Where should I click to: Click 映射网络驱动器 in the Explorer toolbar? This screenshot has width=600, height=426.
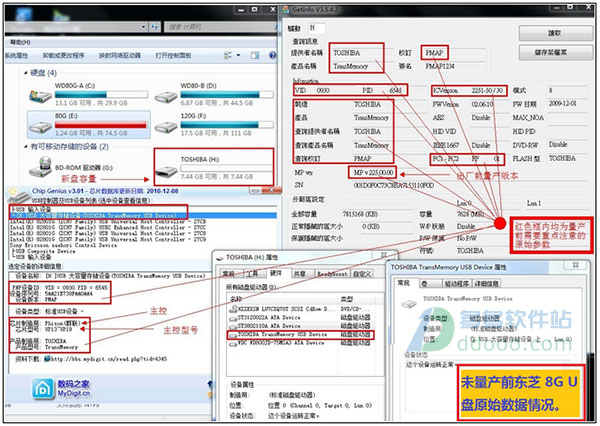(120, 56)
